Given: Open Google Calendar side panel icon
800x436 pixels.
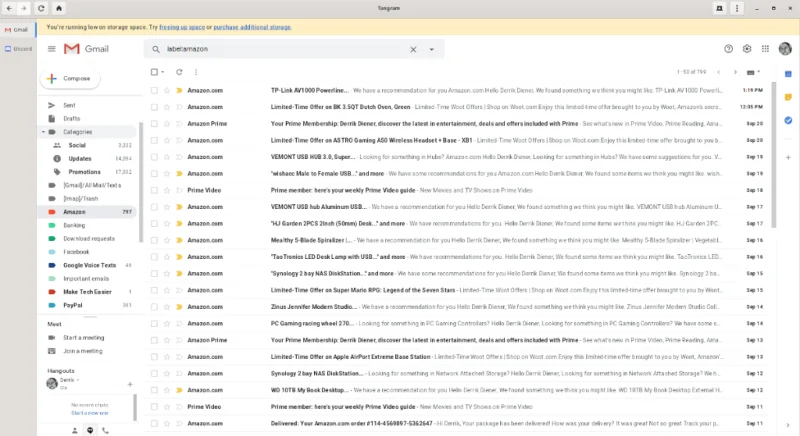Looking at the screenshot, I should pos(788,74).
